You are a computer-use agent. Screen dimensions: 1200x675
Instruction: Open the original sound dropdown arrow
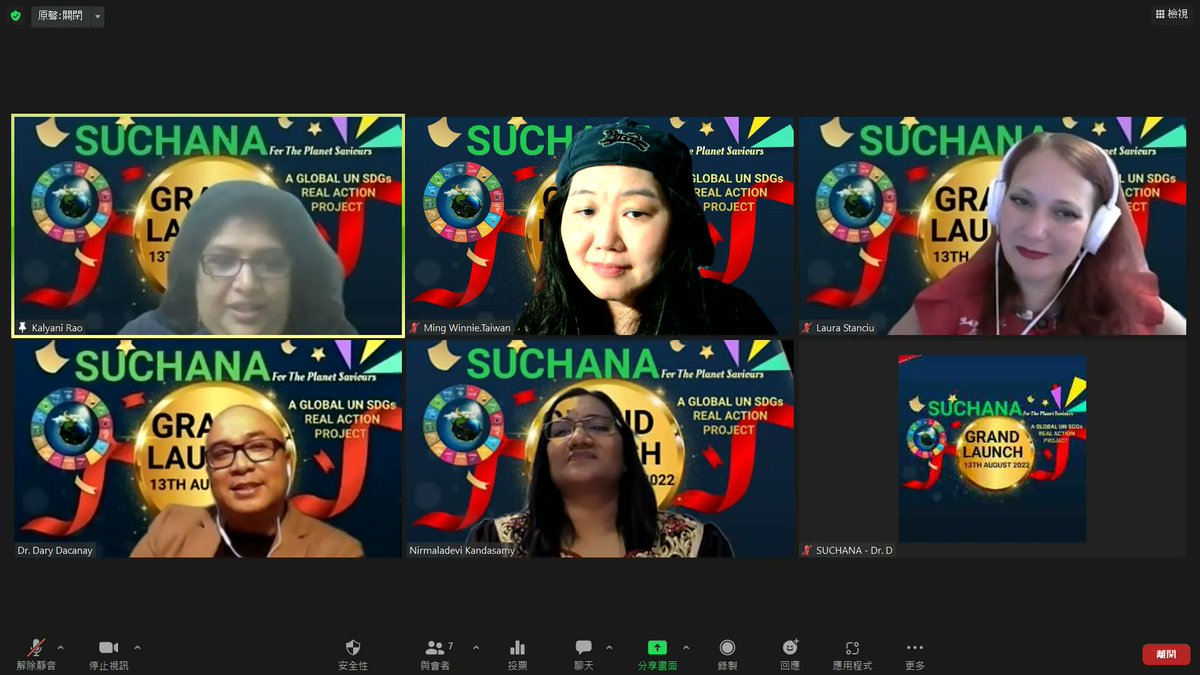point(97,16)
